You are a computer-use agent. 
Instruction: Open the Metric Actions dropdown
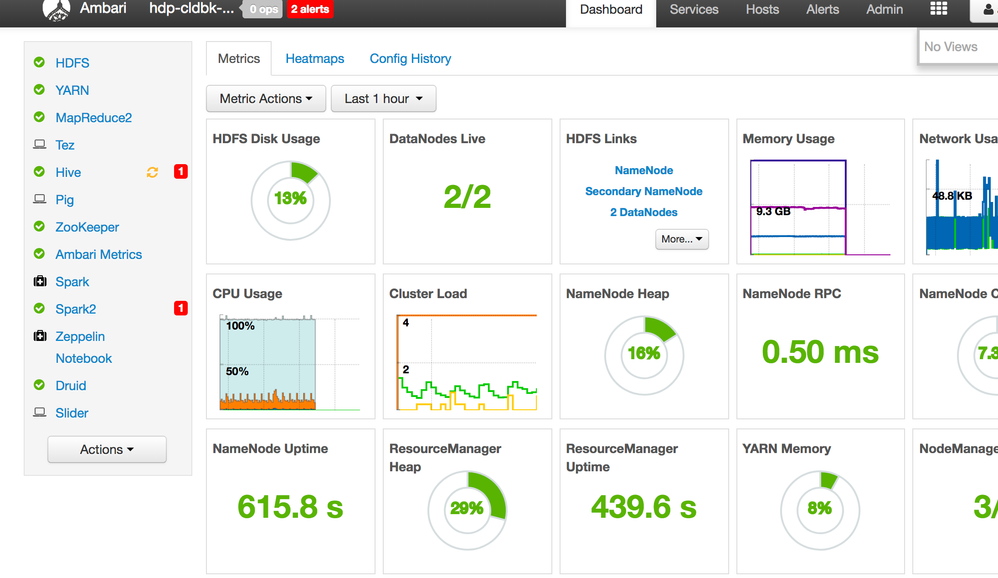[266, 99]
